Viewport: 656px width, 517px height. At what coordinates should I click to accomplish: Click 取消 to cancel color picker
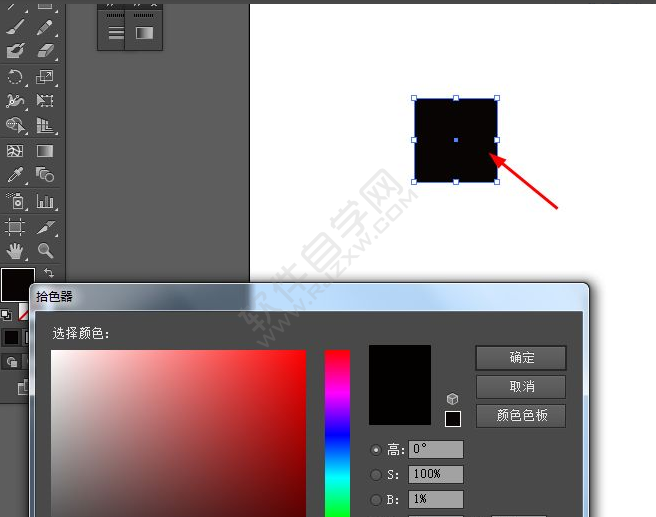(x=521, y=386)
